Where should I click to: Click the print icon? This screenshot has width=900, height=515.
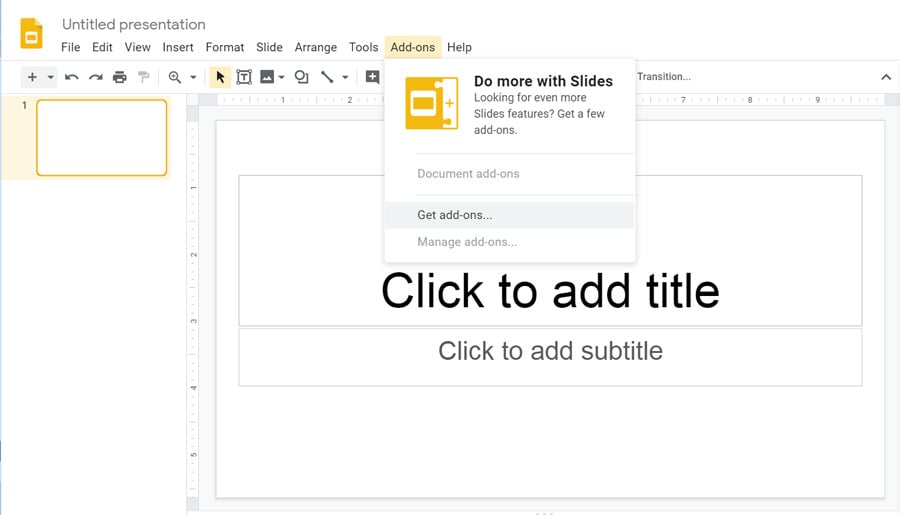pyautogui.click(x=120, y=77)
